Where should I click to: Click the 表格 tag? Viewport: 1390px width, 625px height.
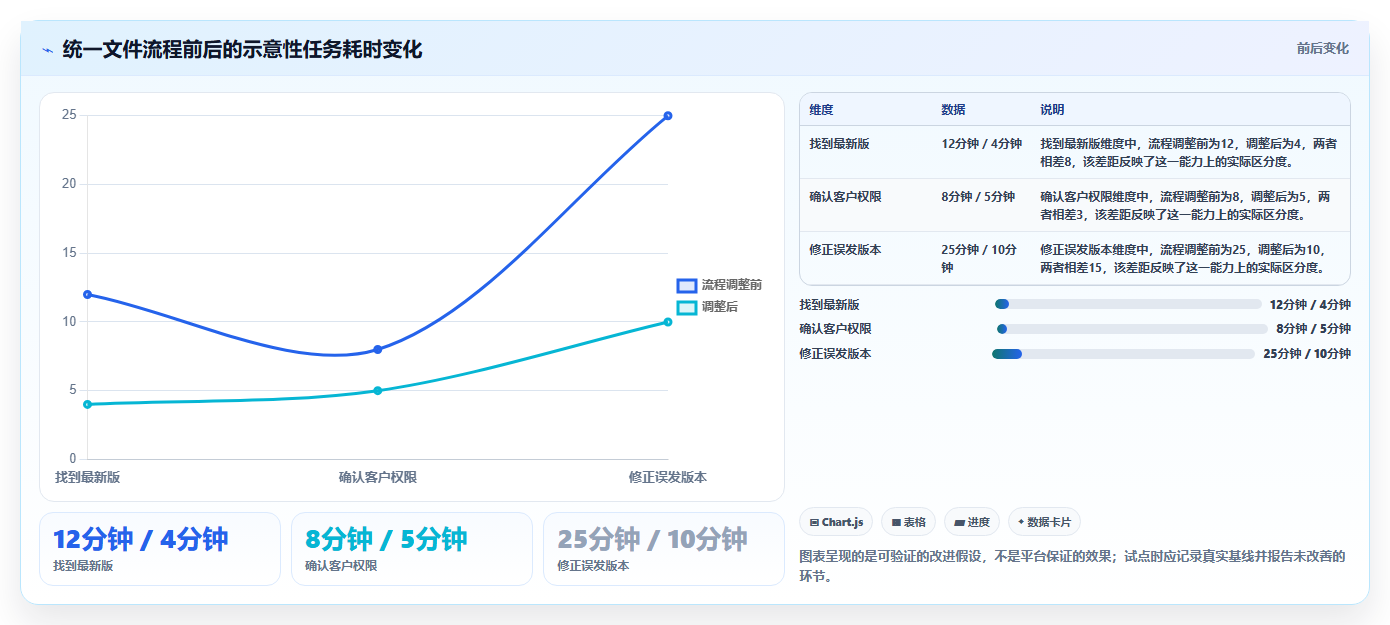908,522
